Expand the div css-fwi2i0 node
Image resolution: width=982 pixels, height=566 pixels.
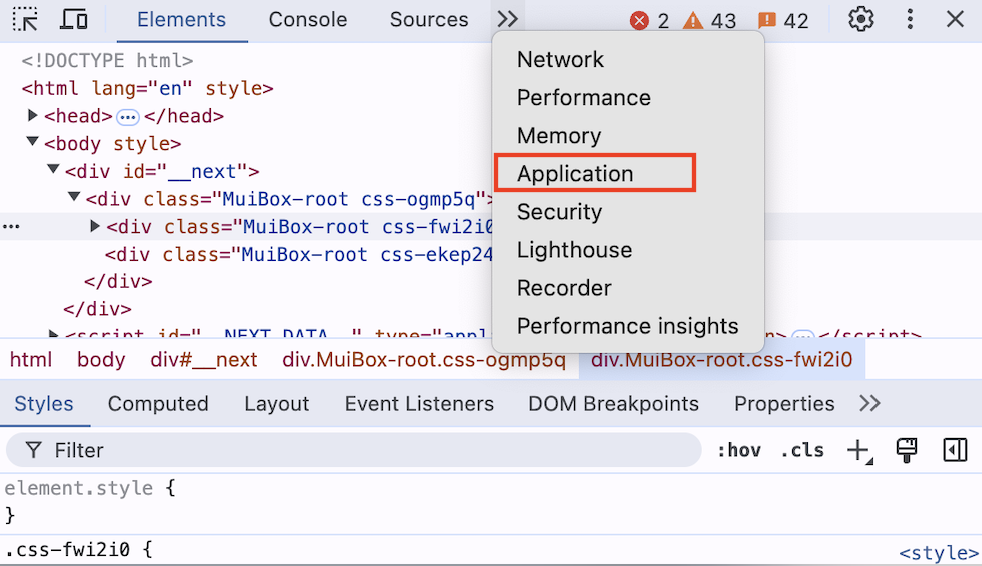95,226
